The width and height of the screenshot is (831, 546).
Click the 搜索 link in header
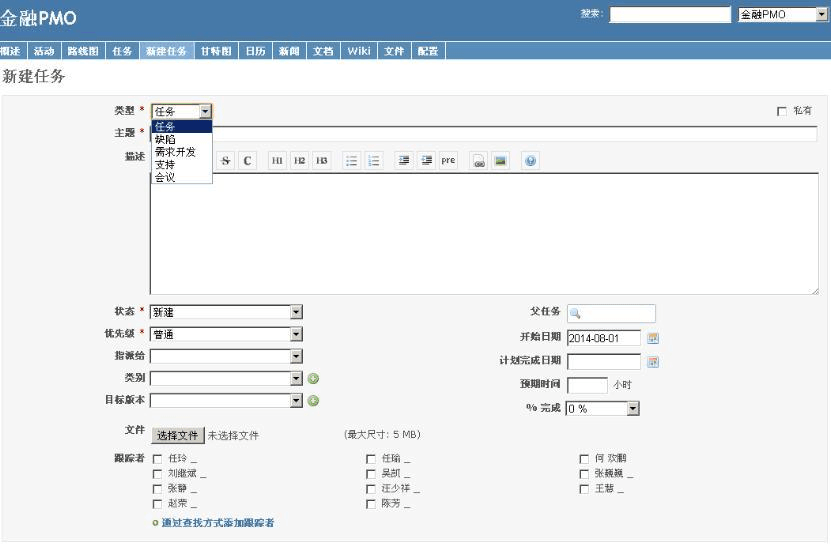click(x=591, y=14)
